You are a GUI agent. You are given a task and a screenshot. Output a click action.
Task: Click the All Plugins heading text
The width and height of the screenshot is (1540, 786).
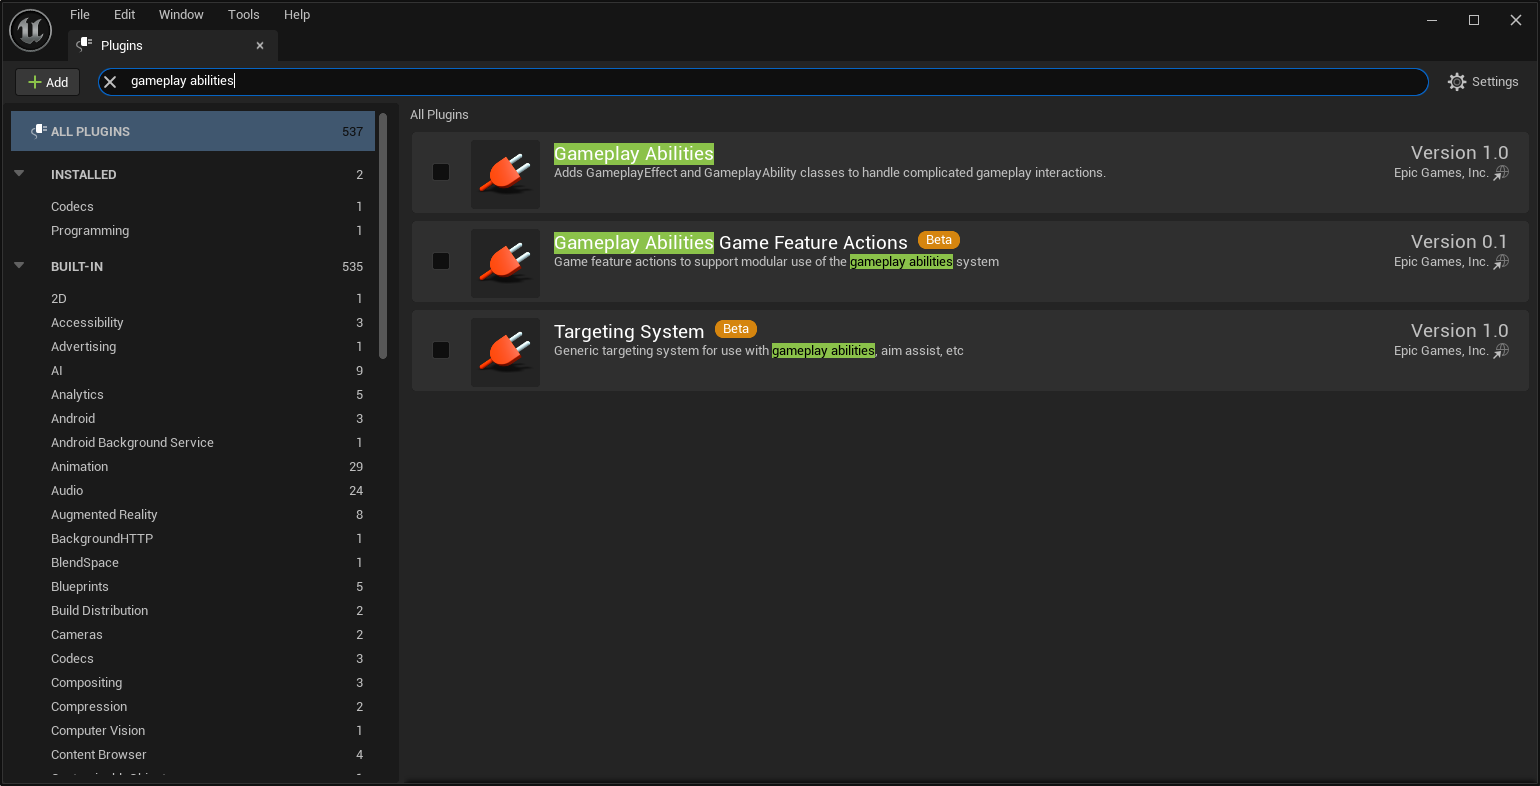click(x=439, y=114)
